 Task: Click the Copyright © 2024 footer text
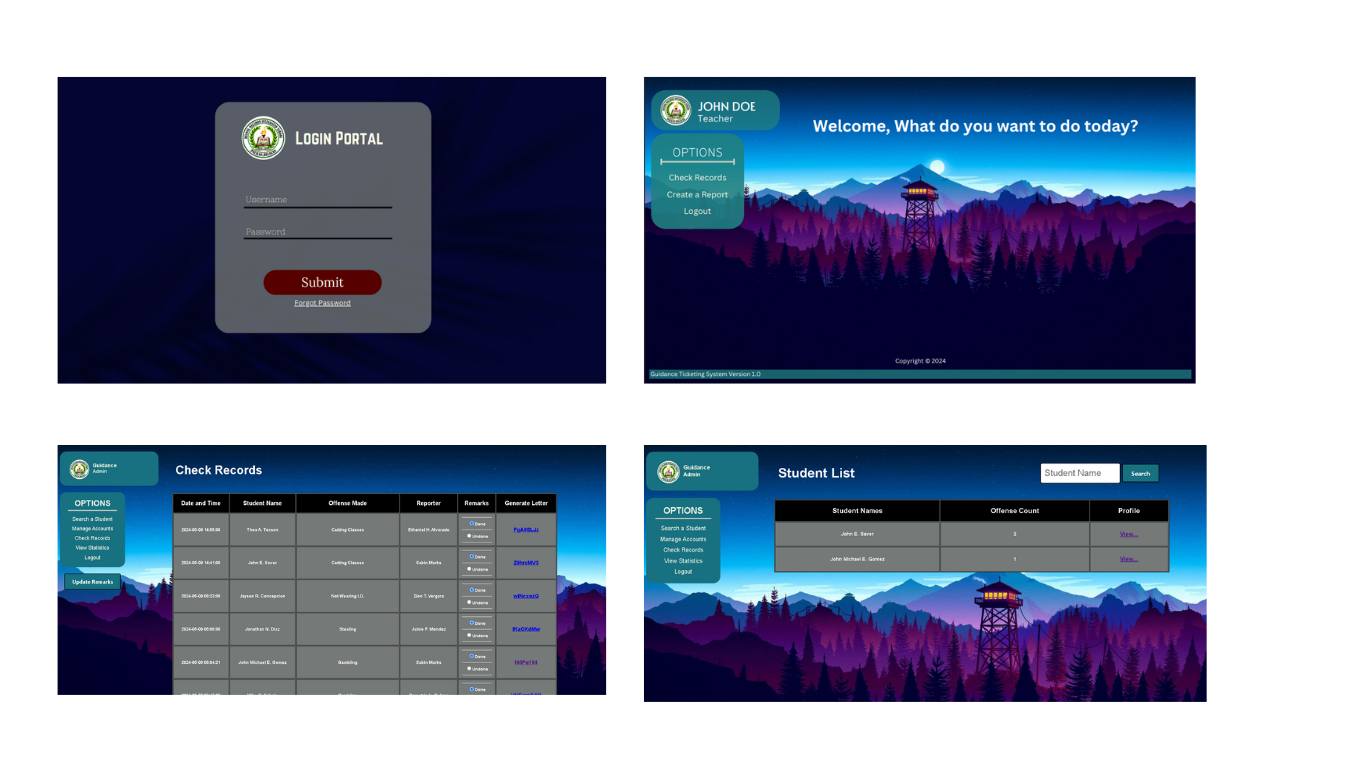point(920,361)
